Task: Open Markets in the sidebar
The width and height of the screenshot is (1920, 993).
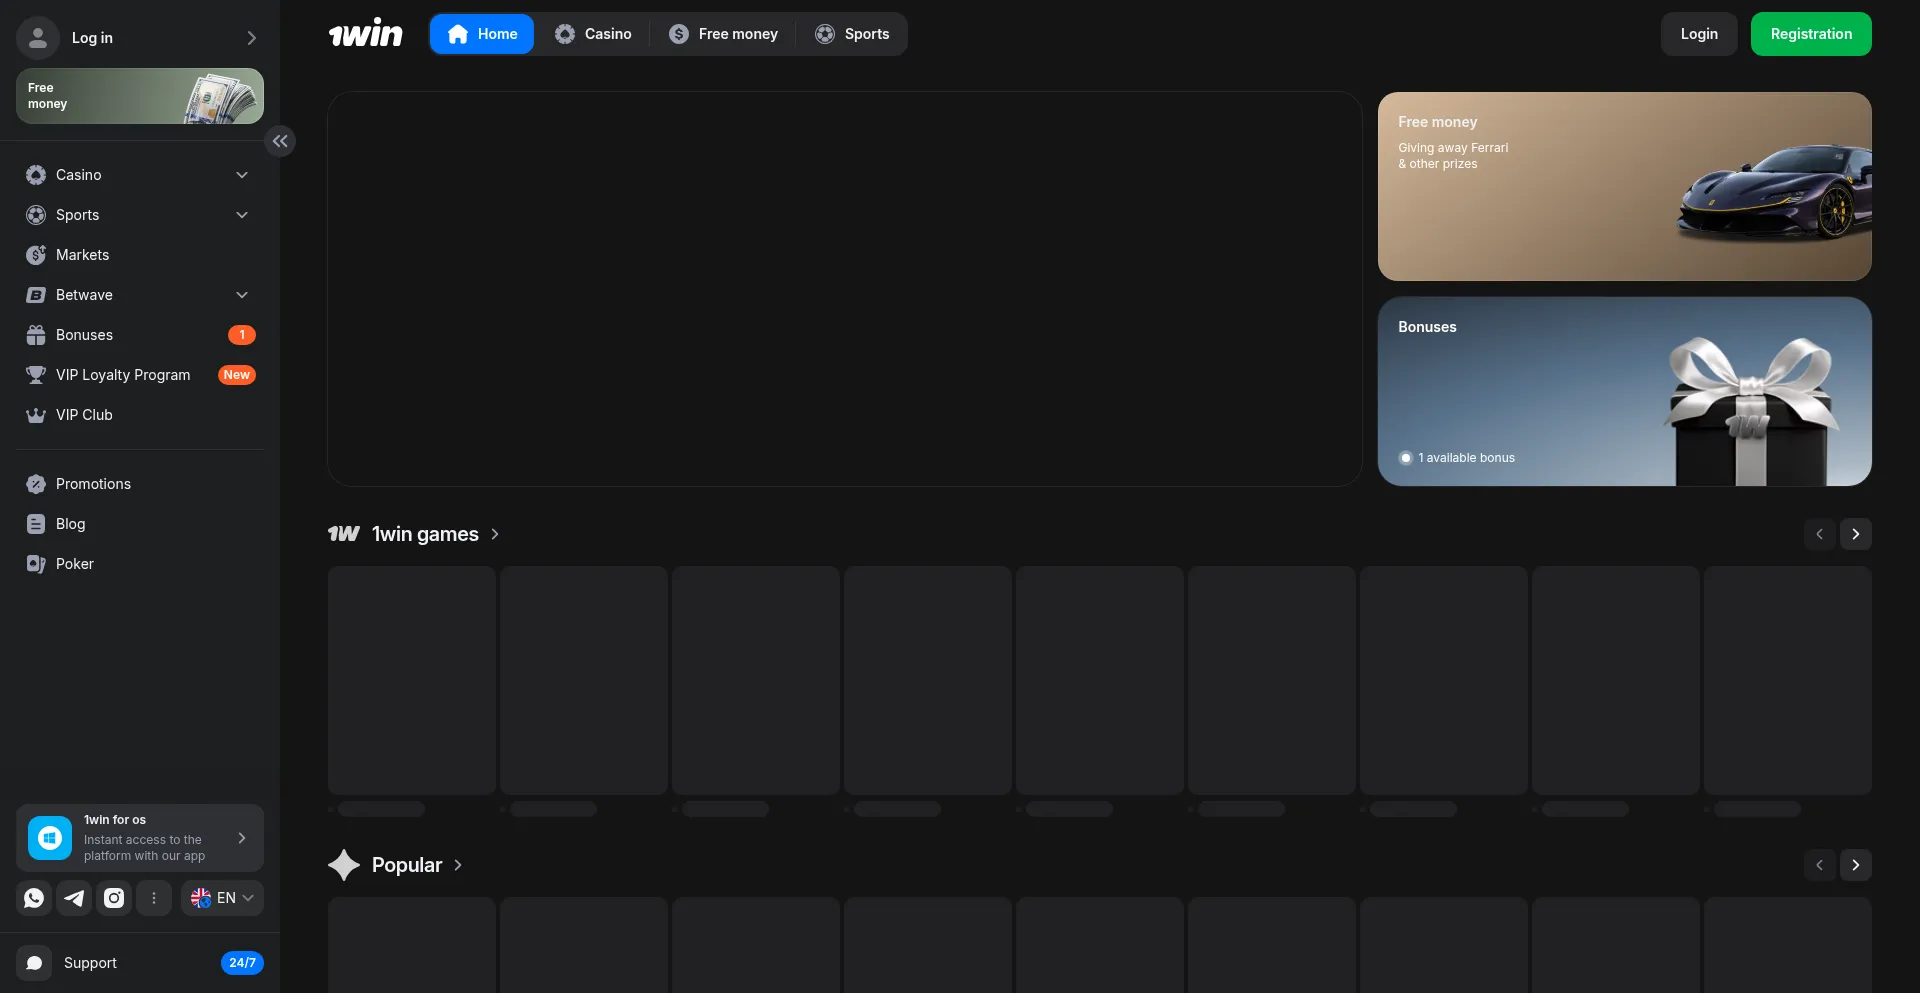Action: (140, 255)
